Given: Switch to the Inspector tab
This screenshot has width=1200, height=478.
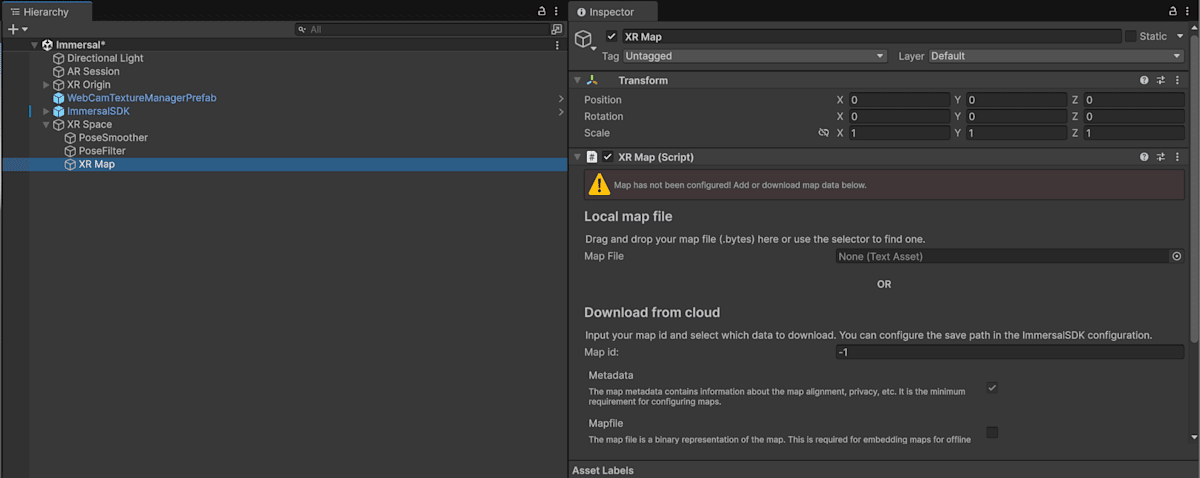Looking at the screenshot, I should [x=611, y=11].
